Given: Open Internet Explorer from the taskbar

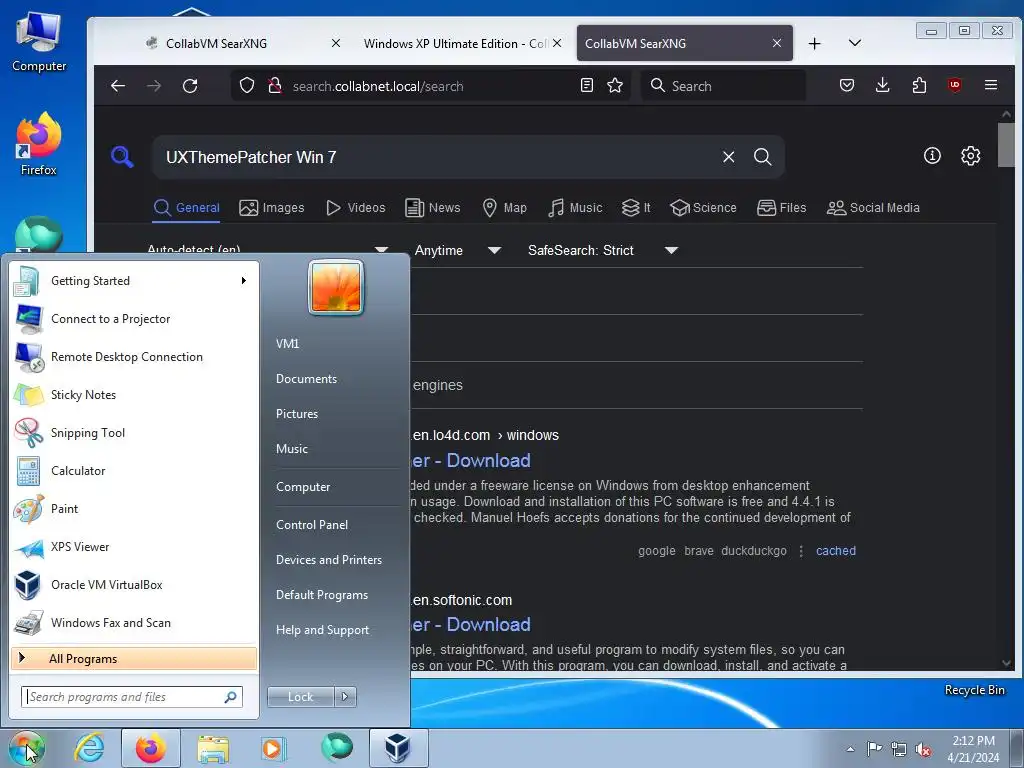Looking at the screenshot, I should point(89,748).
